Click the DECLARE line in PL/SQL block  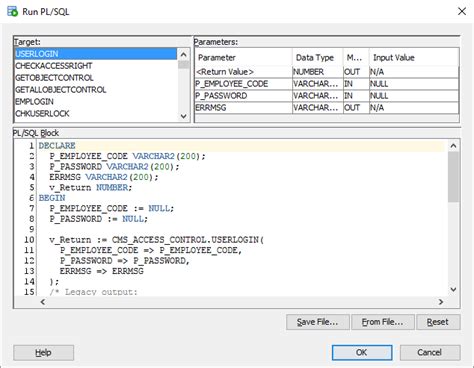coord(241,146)
